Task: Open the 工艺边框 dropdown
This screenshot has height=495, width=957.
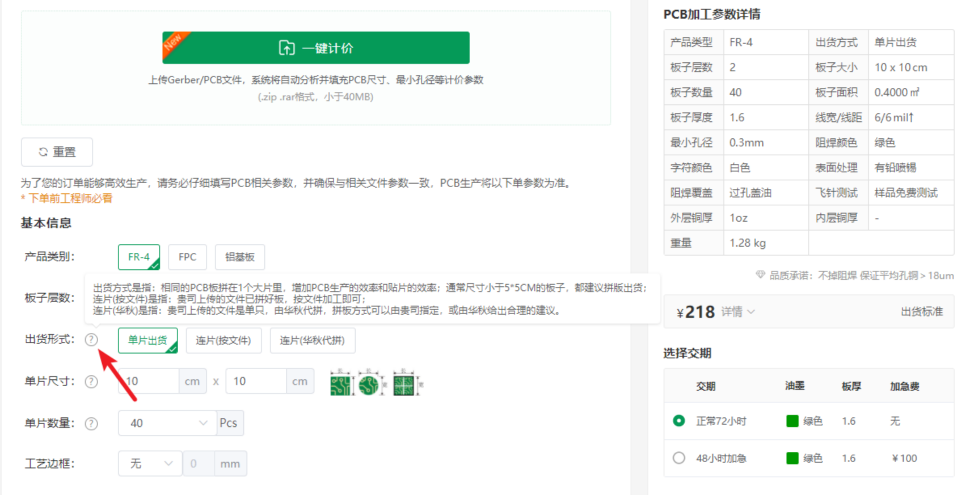Action: tap(150, 464)
